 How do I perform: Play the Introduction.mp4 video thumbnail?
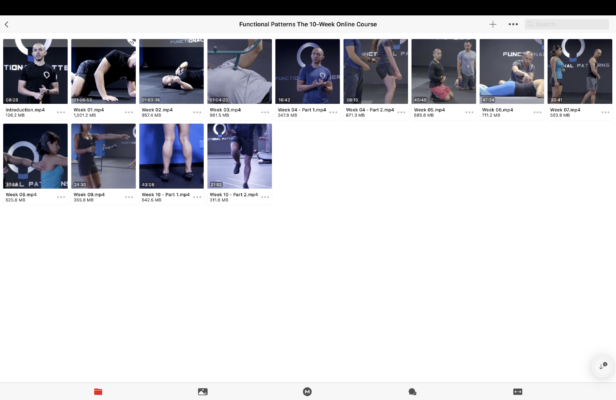[x=35, y=71]
